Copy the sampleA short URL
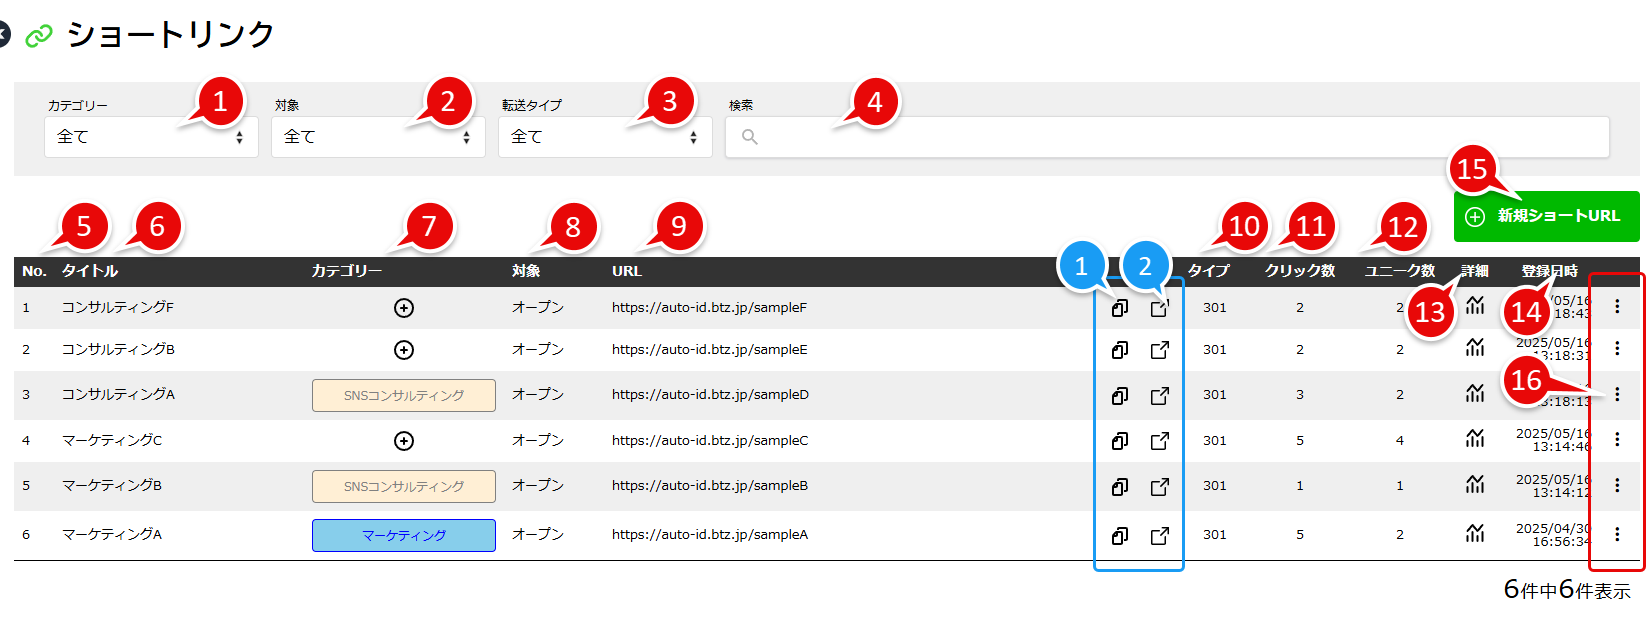The height and width of the screenshot is (626, 1651). (1120, 536)
